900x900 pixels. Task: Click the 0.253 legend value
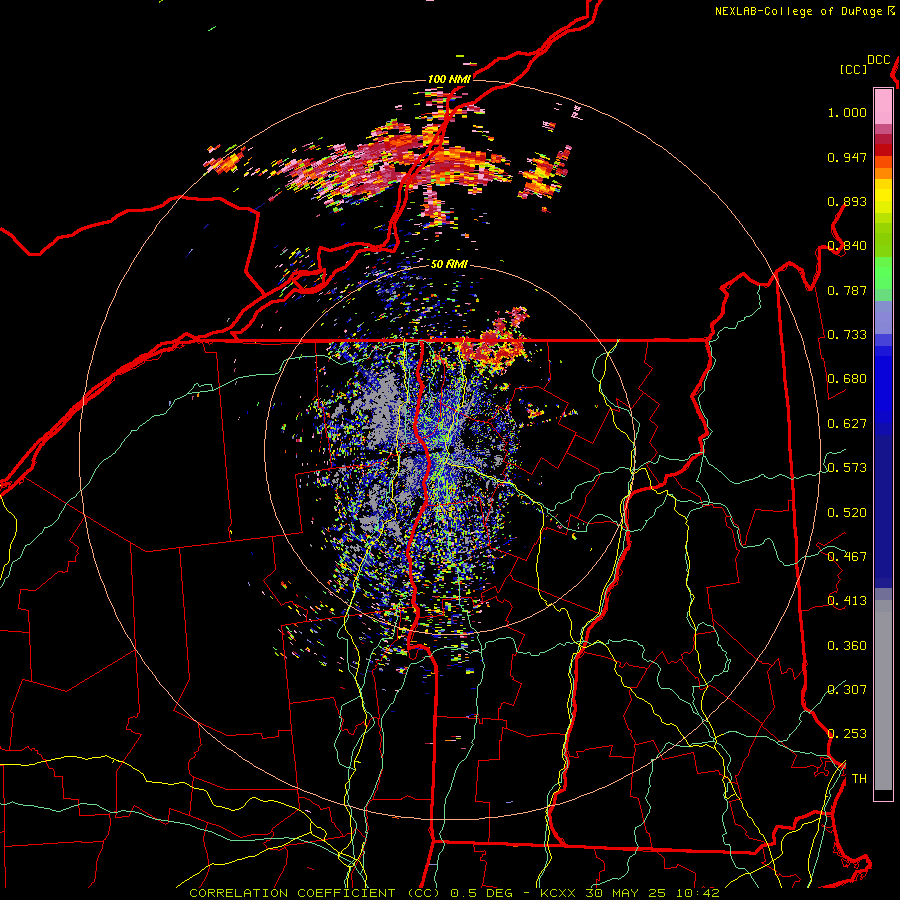(x=847, y=734)
